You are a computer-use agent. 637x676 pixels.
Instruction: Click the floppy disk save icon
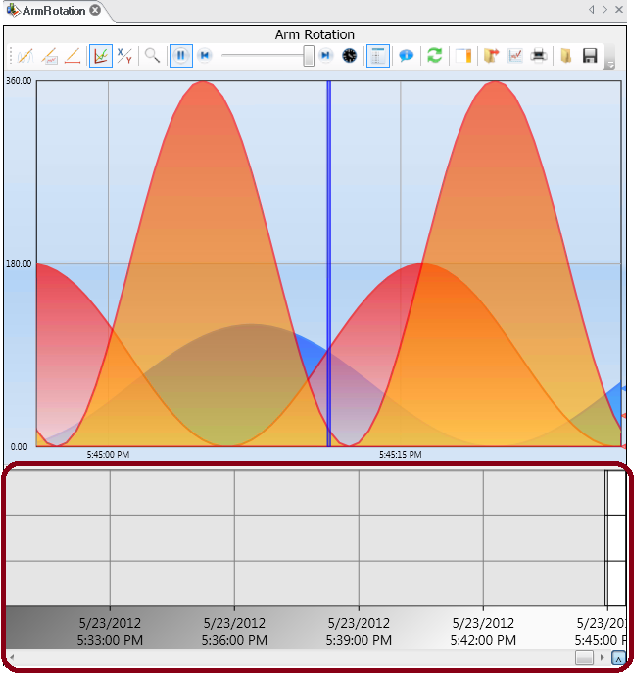(590, 56)
